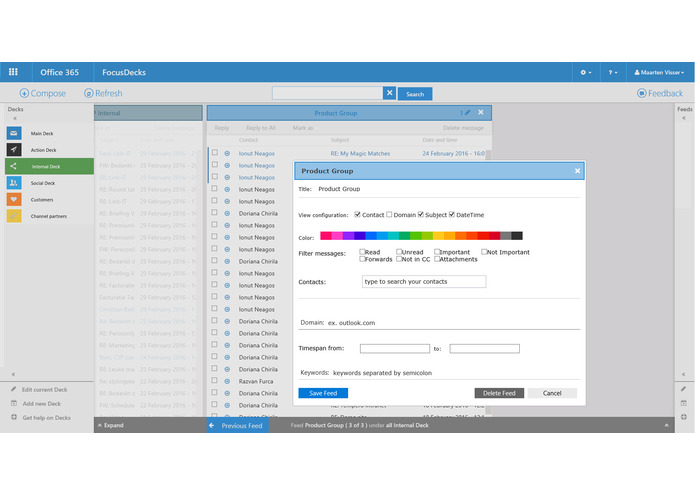Image resolution: width=695 pixels, height=494 pixels.
Task: Pick the black color swatch
Action: tap(517, 235)
